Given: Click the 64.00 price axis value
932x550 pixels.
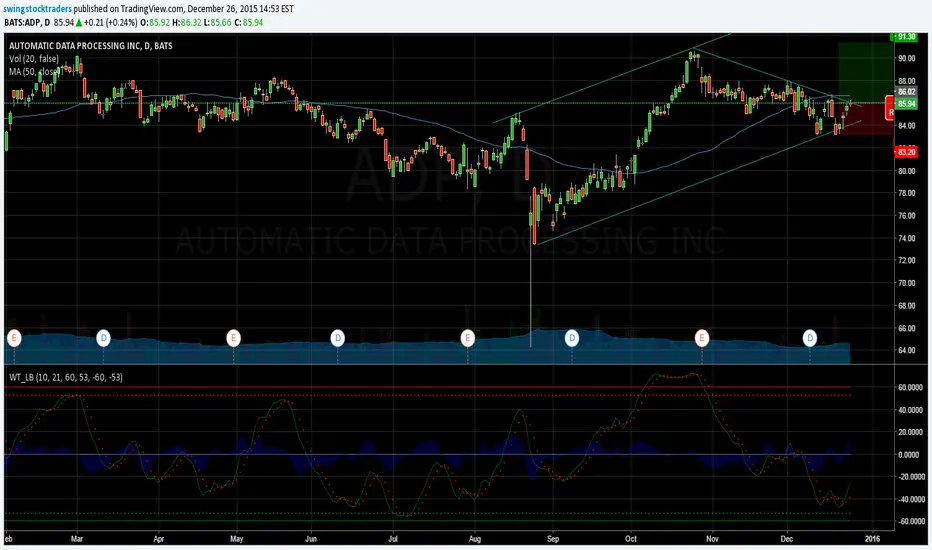Looking at the screenshot, I should (906, 351).
